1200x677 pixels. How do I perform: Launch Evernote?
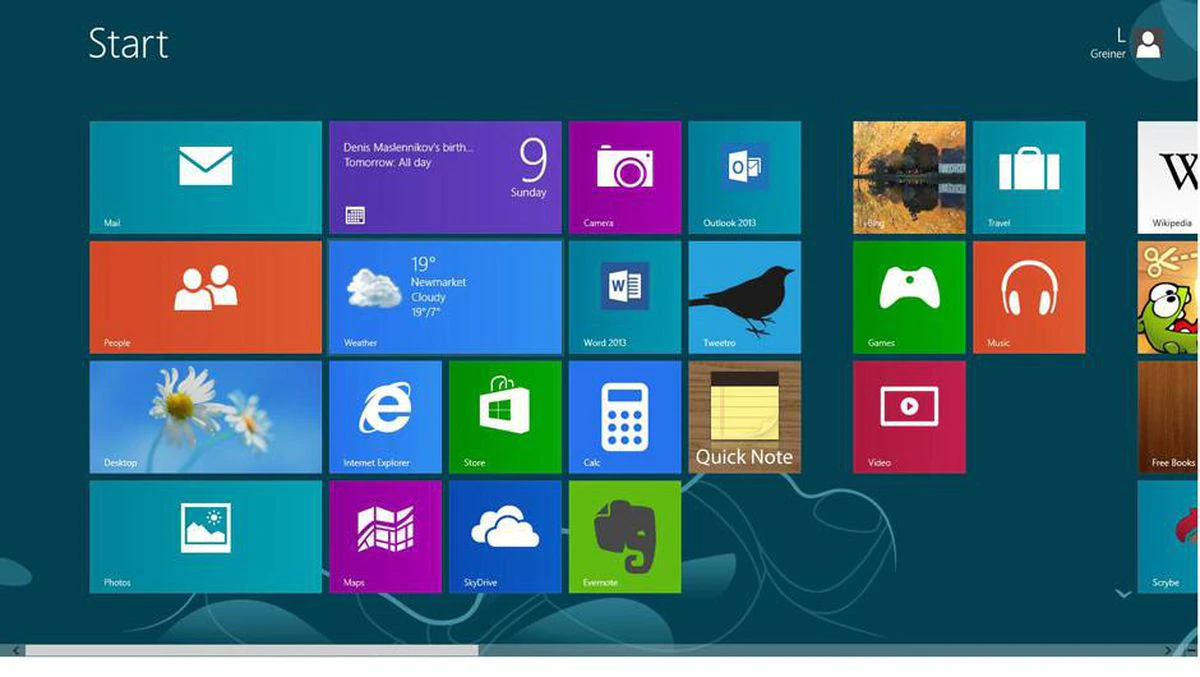coord(625,536)
